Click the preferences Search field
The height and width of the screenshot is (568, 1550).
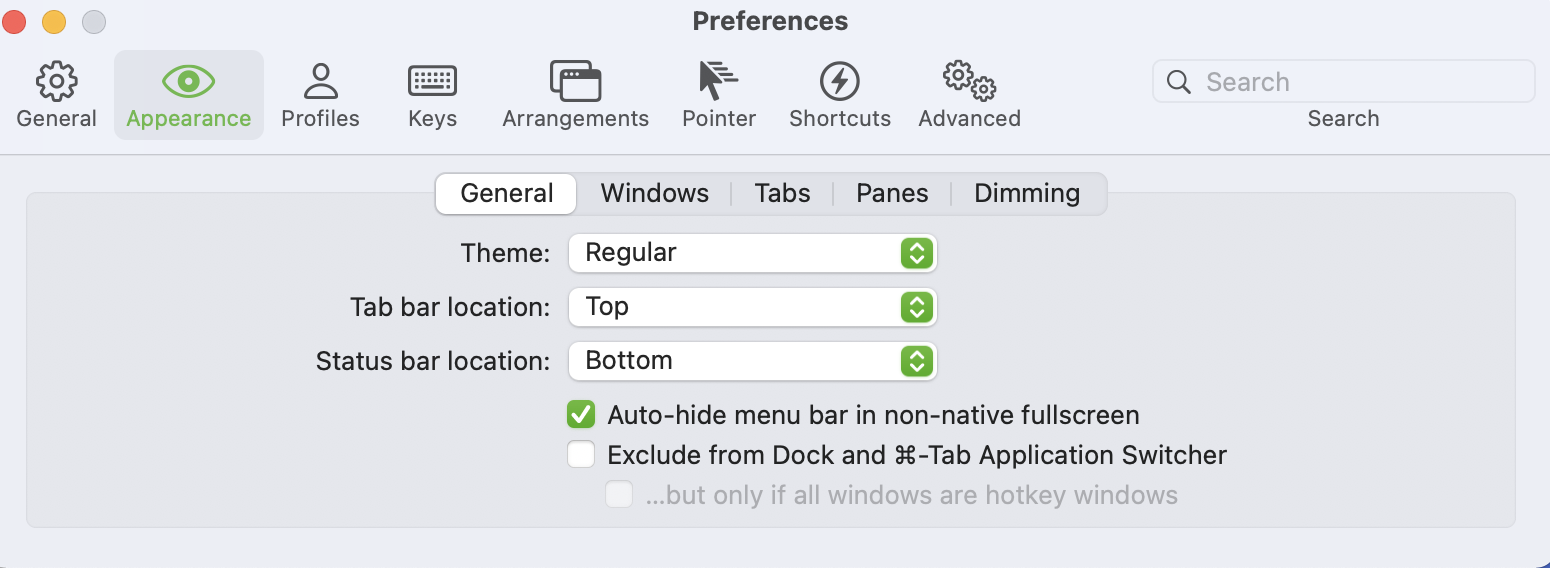[x=1360, y=82]
